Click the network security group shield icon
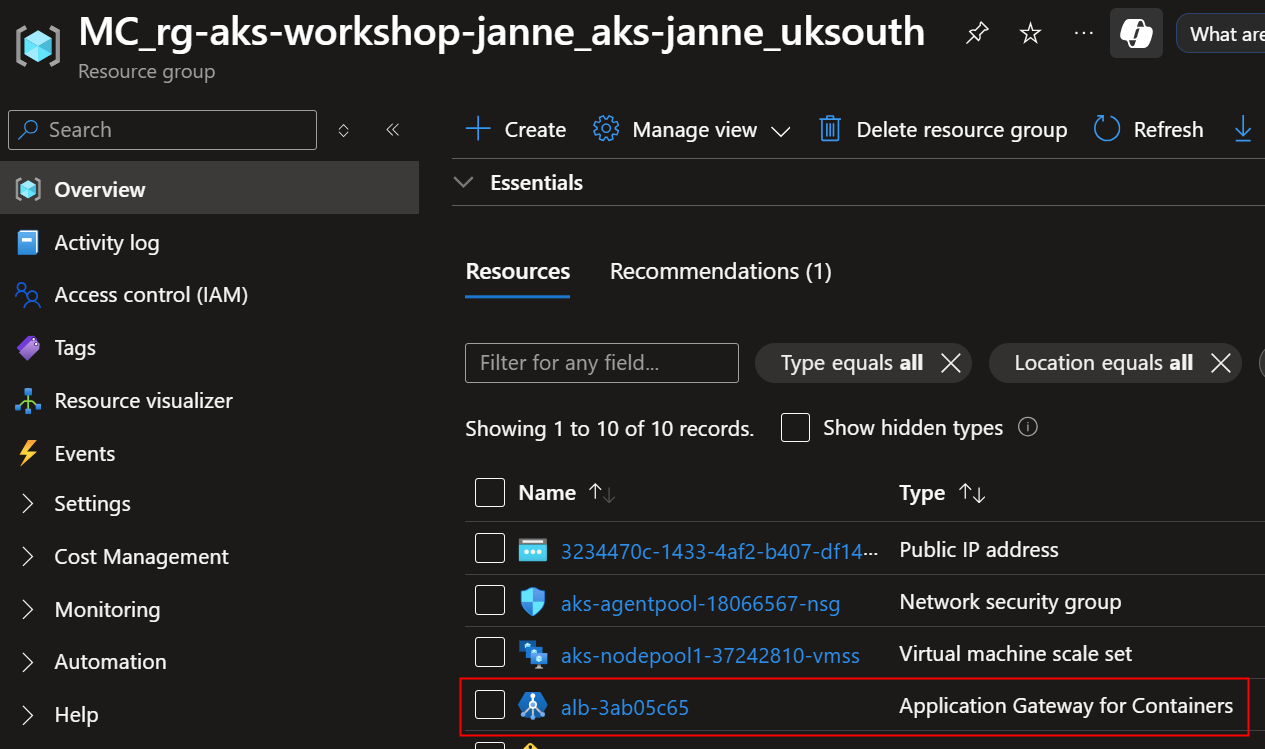1265x749 pixels. 533,602
